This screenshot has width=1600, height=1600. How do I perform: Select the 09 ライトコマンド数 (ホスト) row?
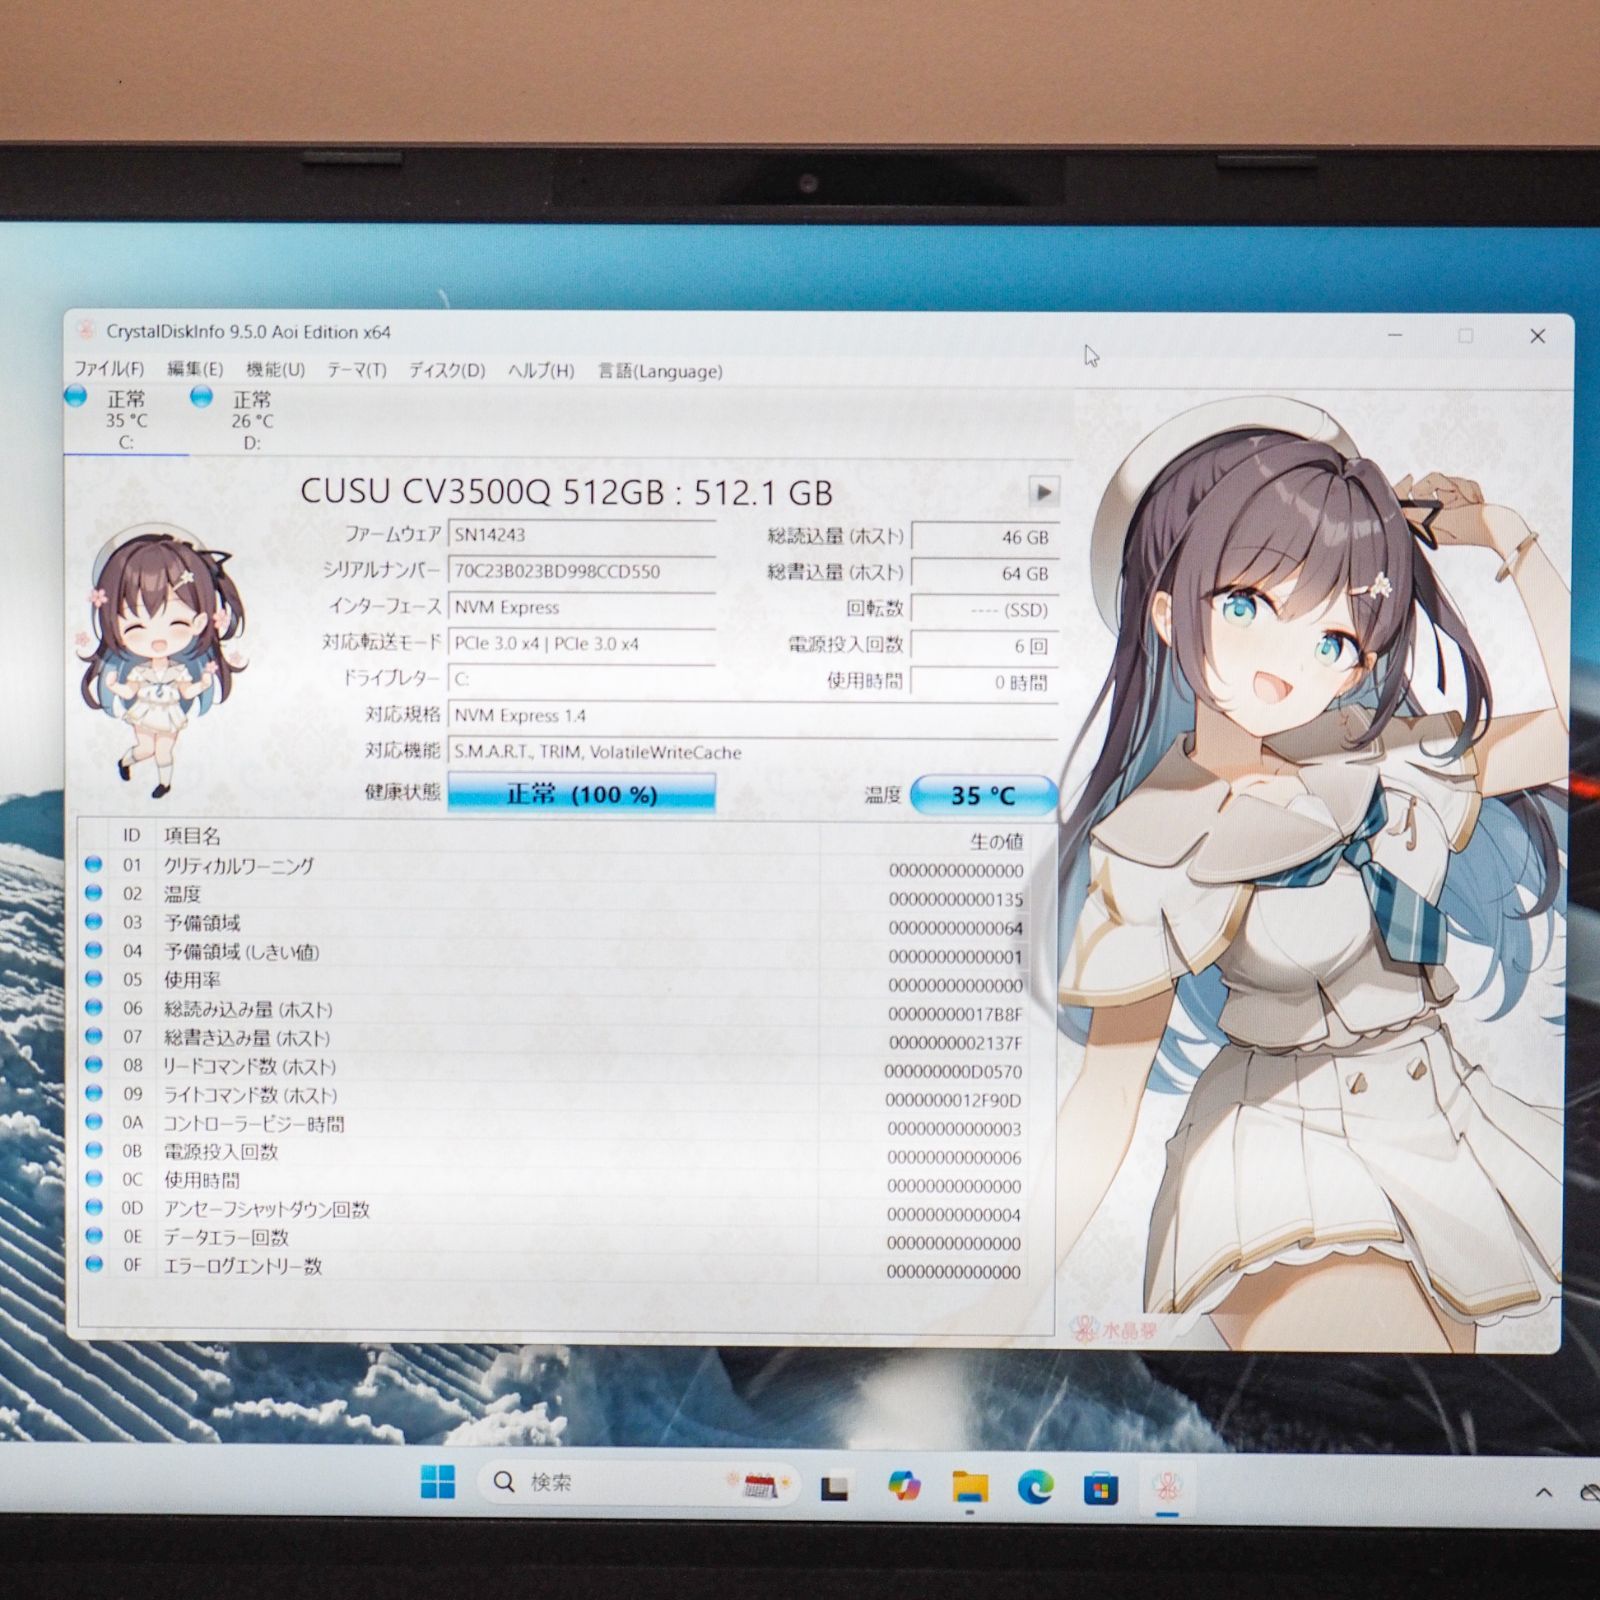553,1096
